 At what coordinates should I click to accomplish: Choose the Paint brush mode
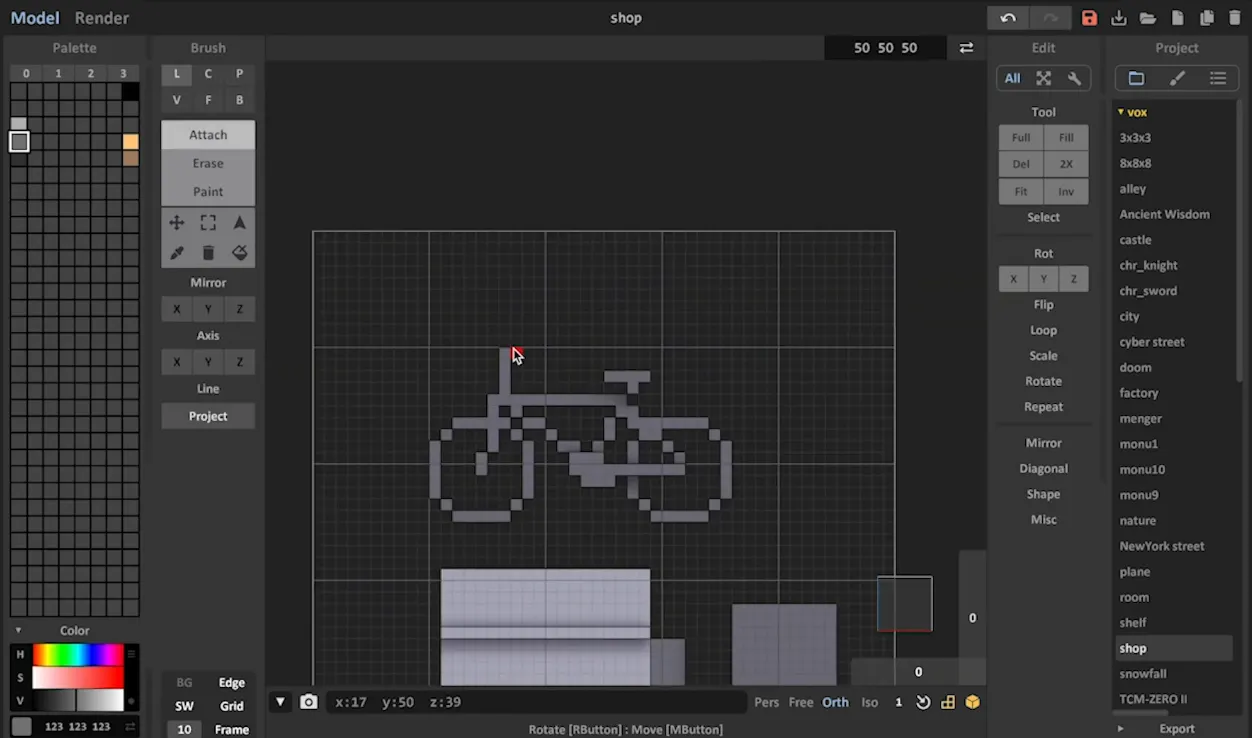pyautogui.click(x=208, y=191)
